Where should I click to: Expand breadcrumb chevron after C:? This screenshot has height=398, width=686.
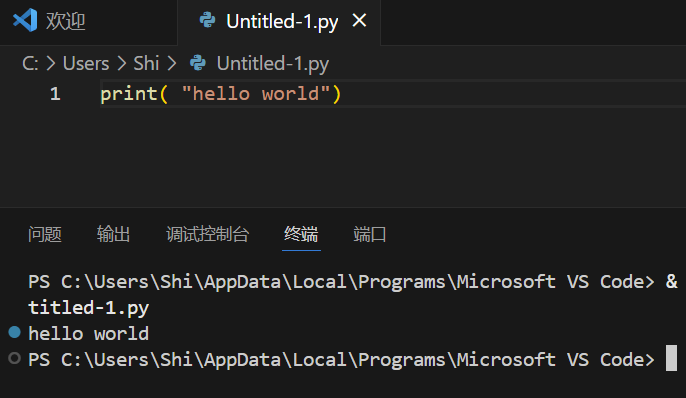coord(51,64)
